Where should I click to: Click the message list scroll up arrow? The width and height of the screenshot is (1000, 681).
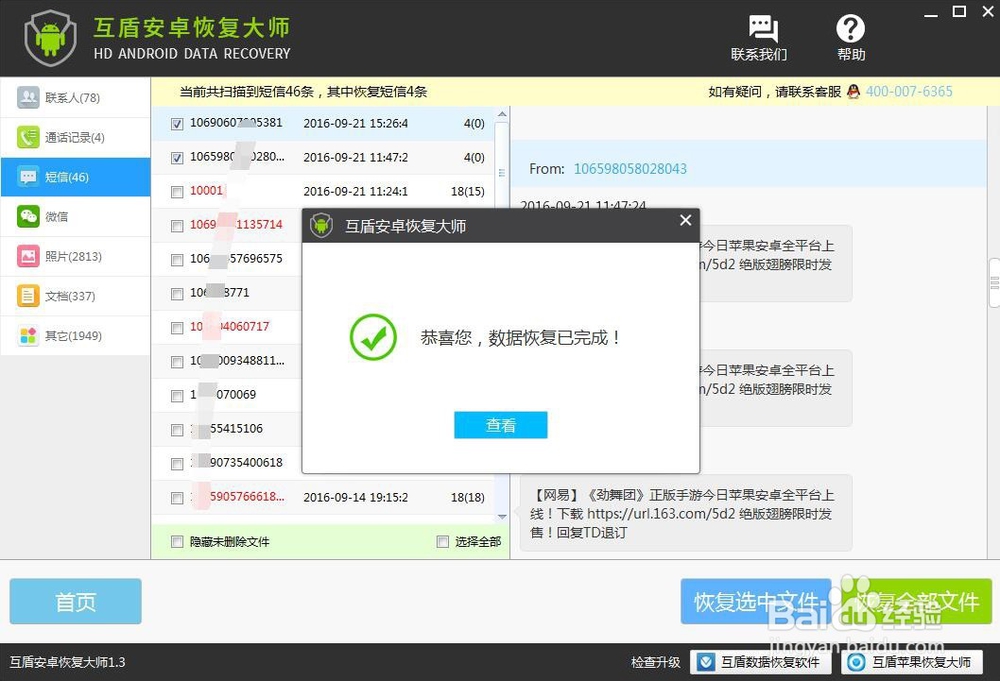point(502,114)
